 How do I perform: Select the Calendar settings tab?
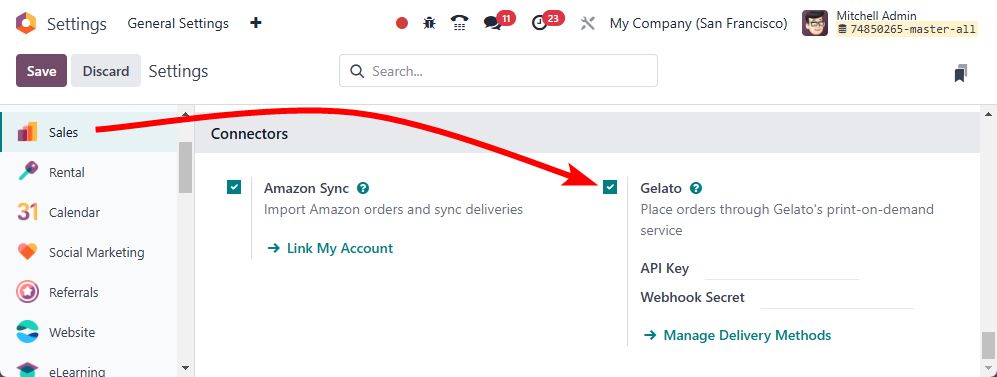(x=89, y=212)
